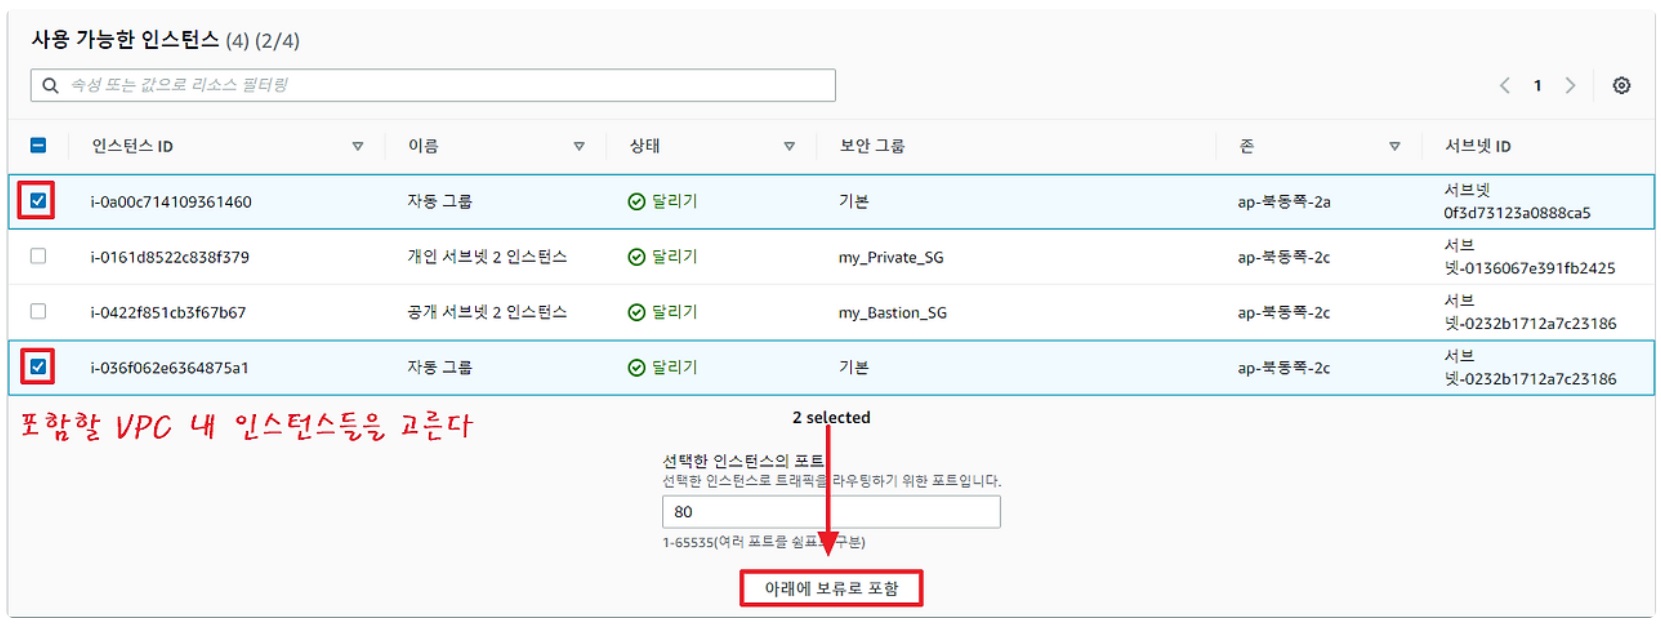The height and width of the screenshot is (627, 1661).
Task: Click running status icon for i-0161d8522c838f379
Action: [636, 257]
